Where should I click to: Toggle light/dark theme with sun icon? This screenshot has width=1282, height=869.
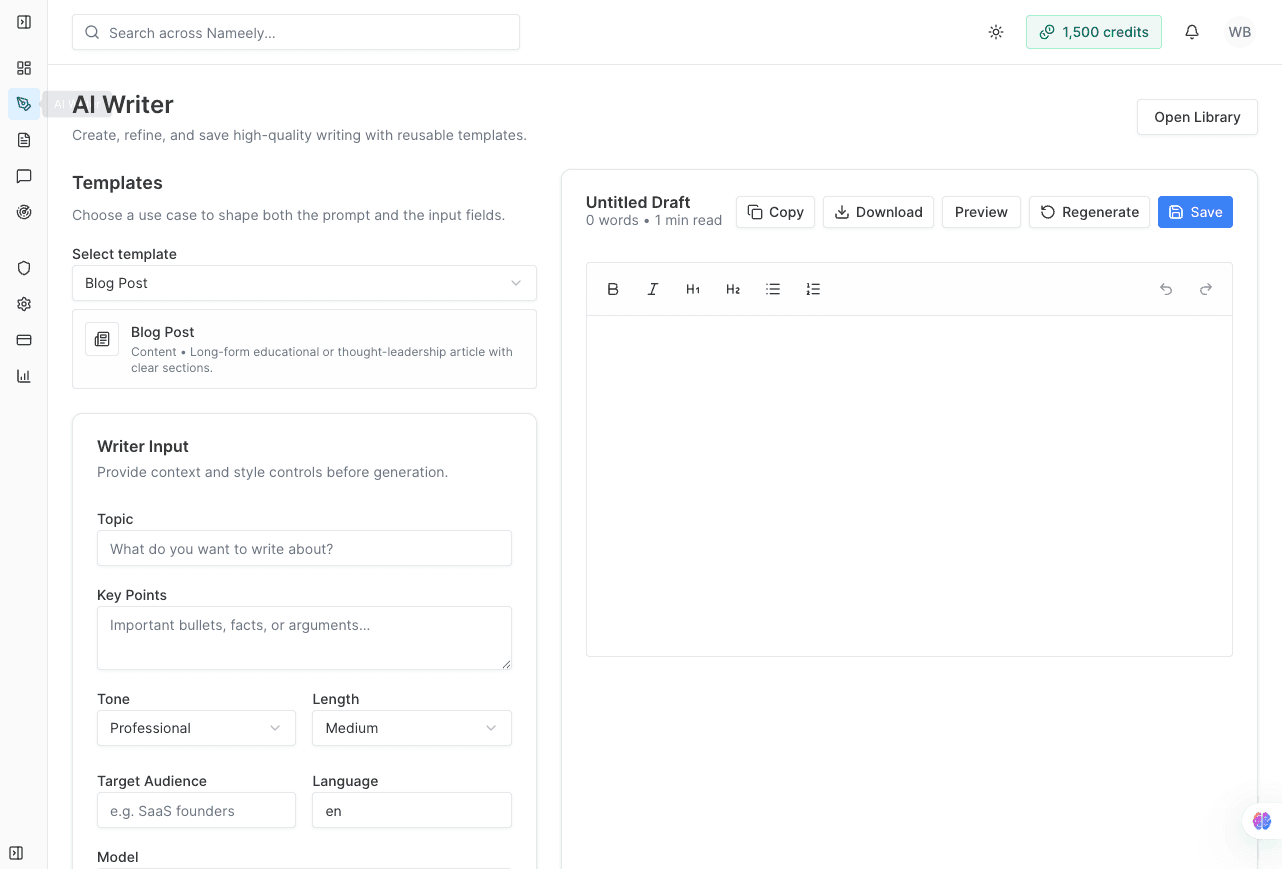point(996,32)
